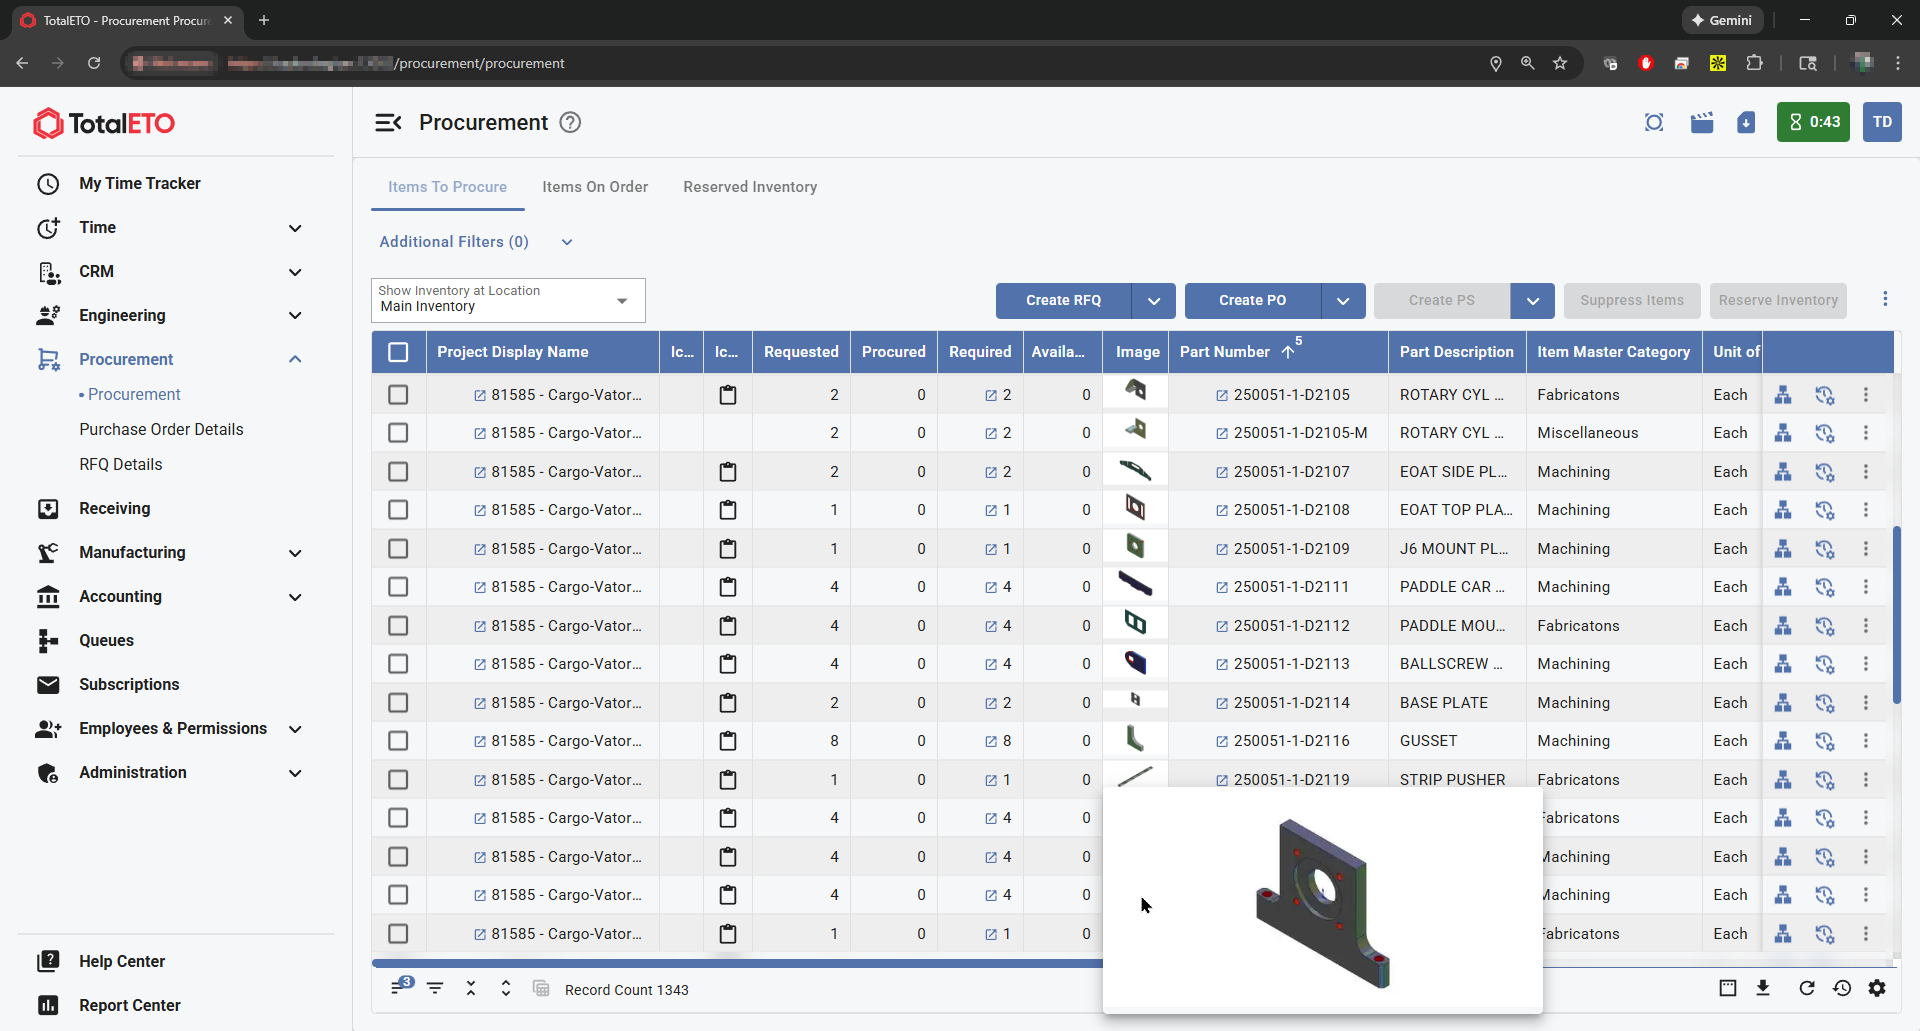The image size is (1920, 1031).
Task: Click the green 0:43 timer button
Action: point(1813,122)
